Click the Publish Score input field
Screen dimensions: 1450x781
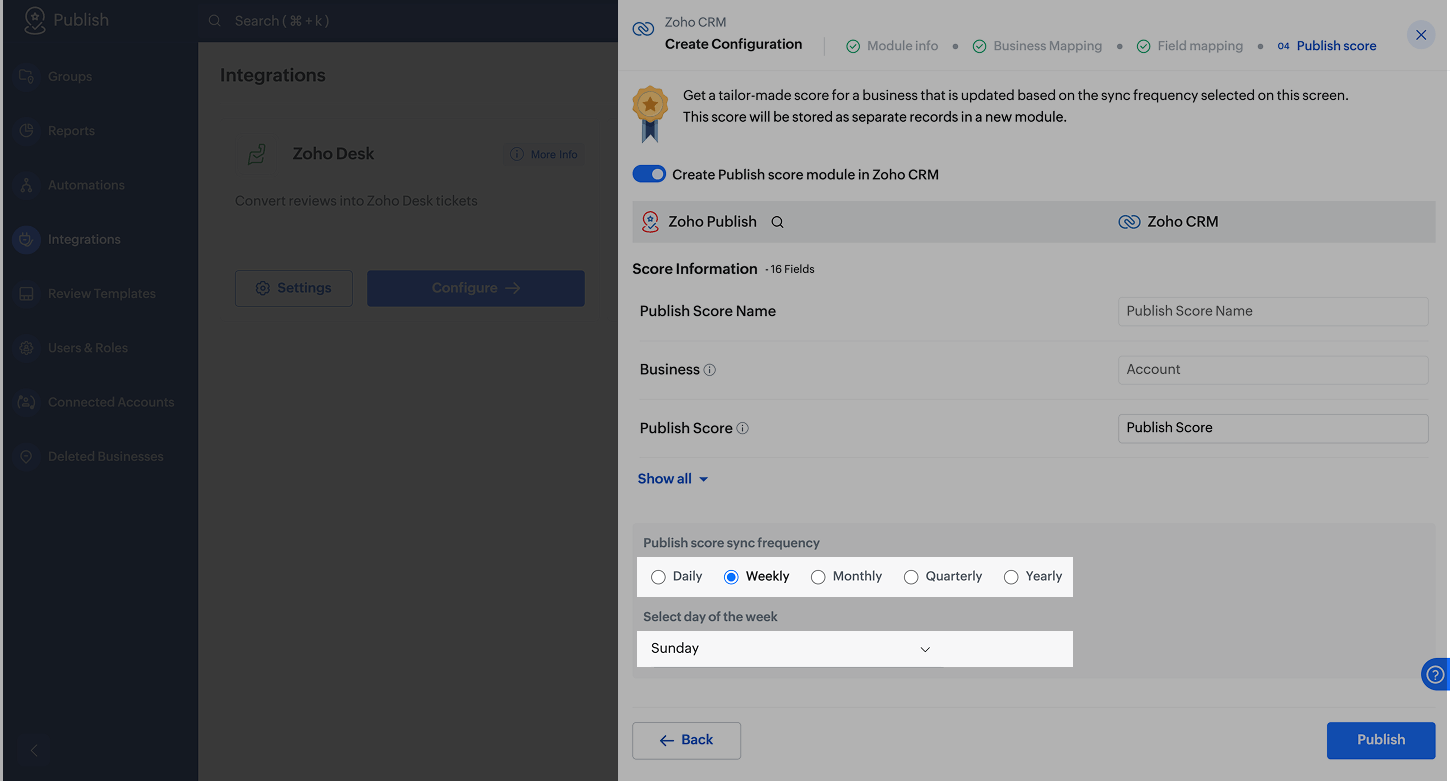[1273, 428]
